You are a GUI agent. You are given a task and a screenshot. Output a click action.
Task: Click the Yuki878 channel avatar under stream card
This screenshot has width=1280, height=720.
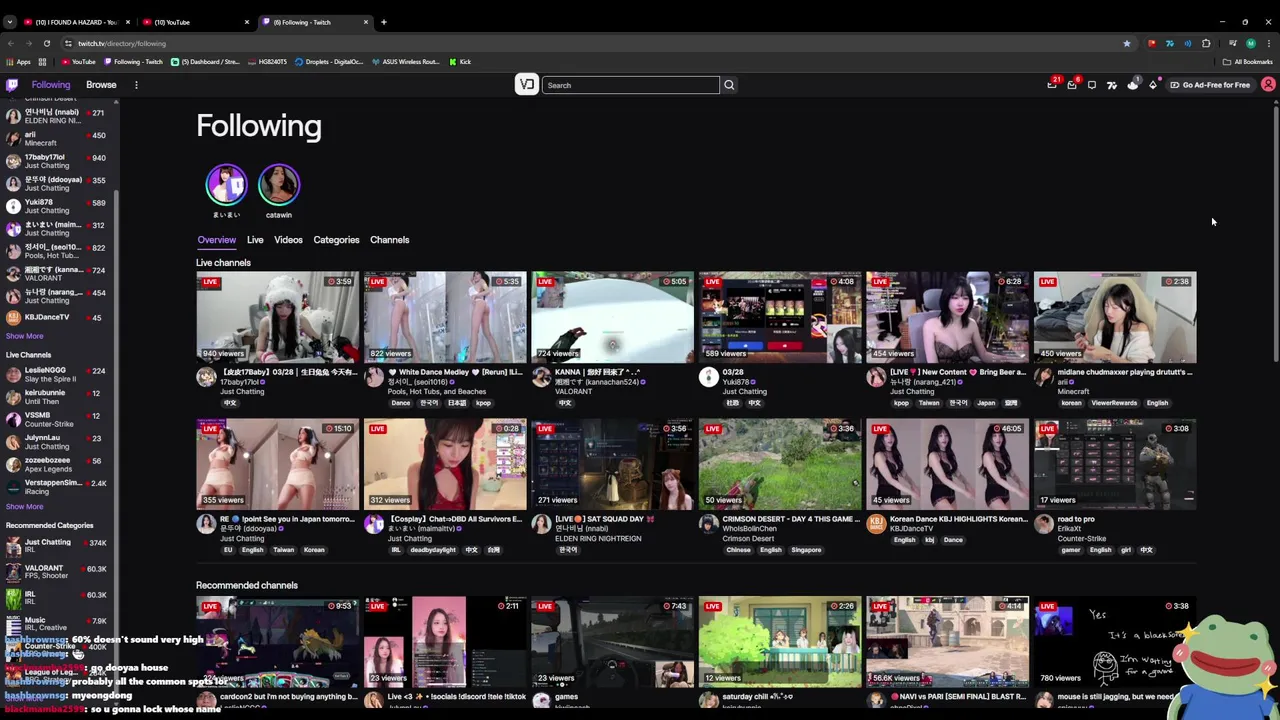[708, 376]
